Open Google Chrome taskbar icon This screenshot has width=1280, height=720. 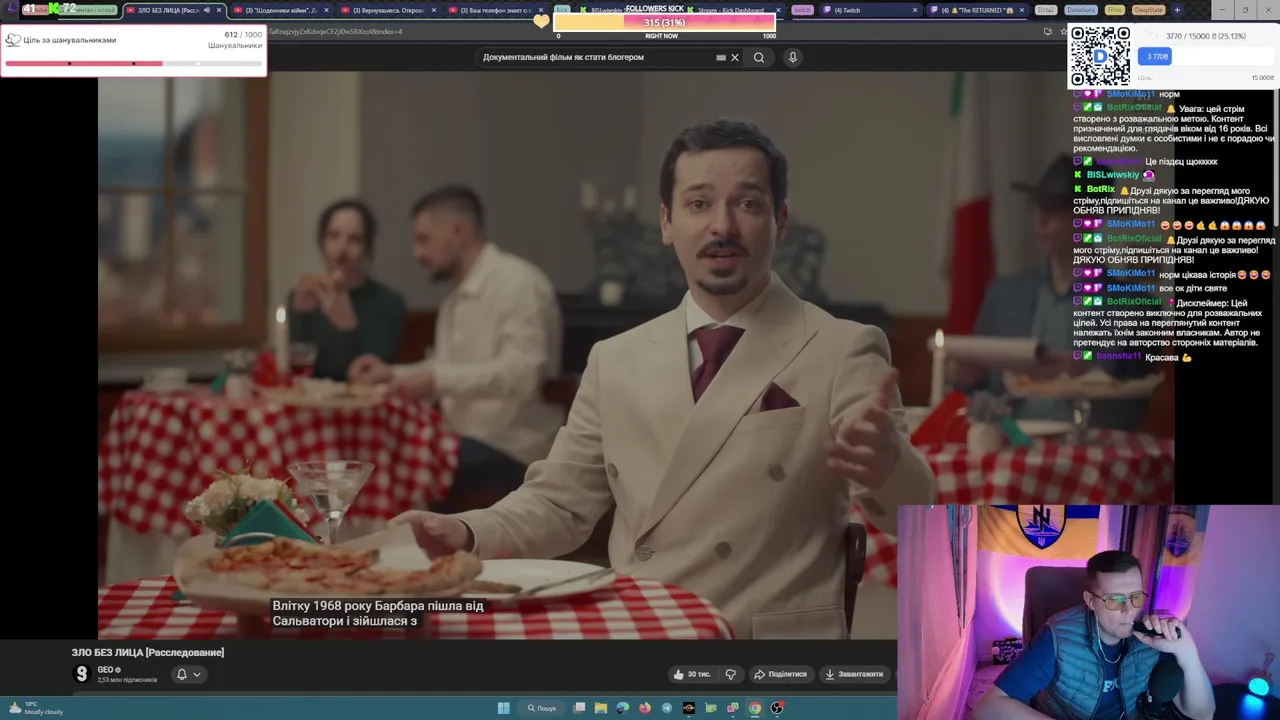pos(755,708)
